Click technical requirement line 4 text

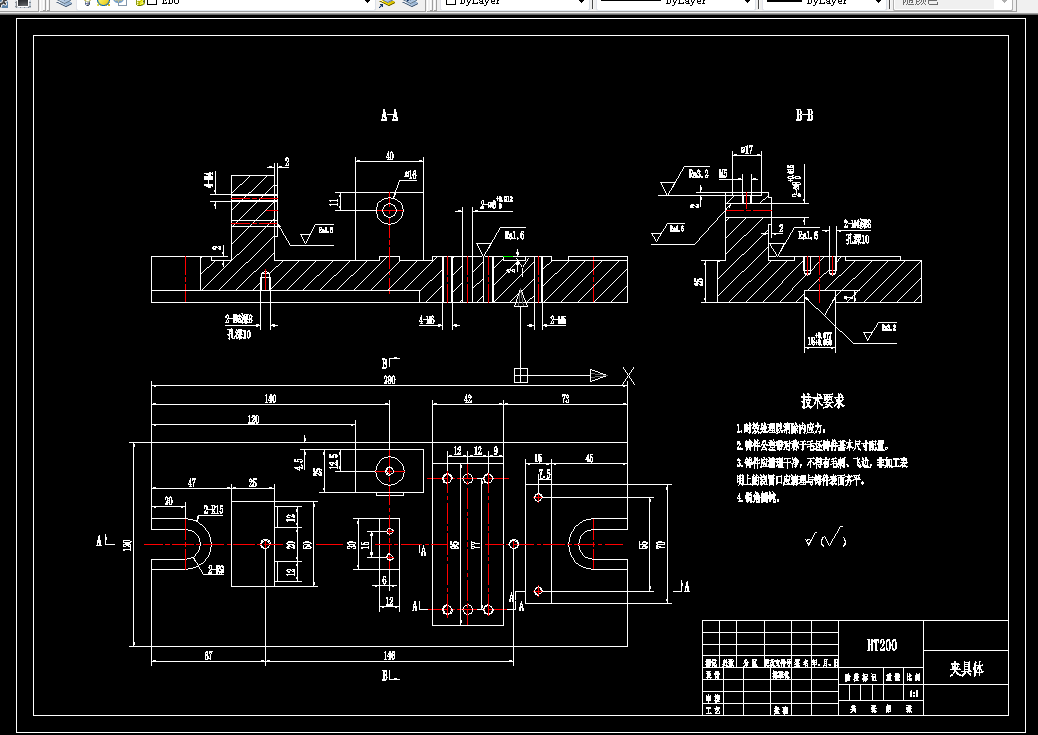click(x=758, y=498)
